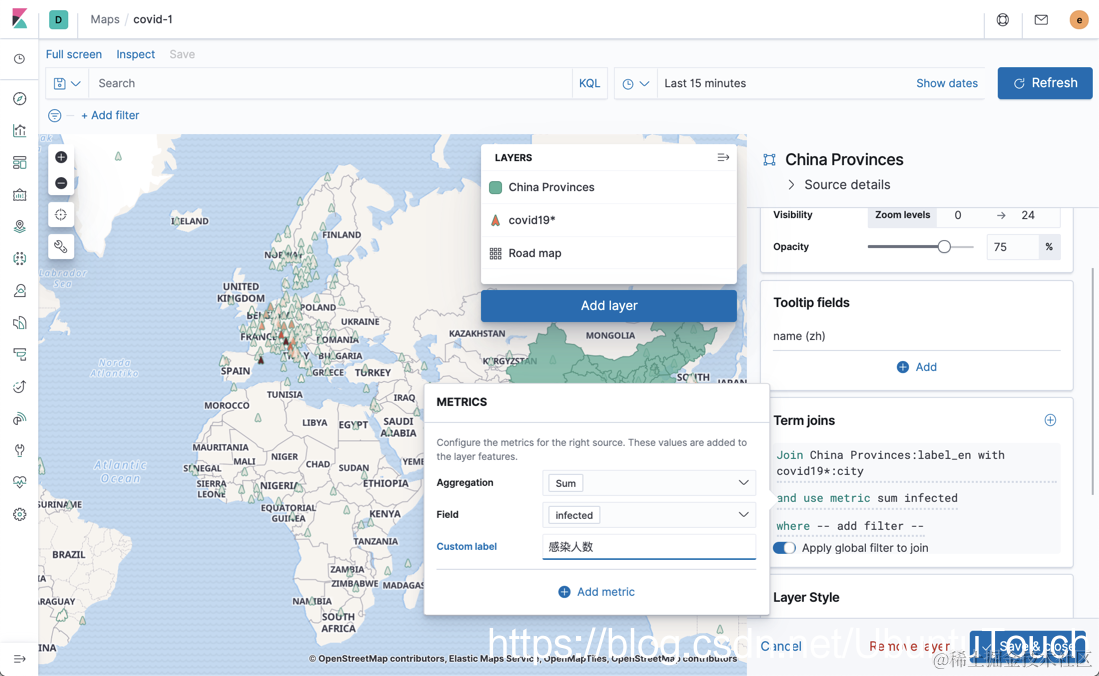Click the filter options icon
Image resolution: width=1099 pixels, height=676 pixels.
tap(54, 115)
